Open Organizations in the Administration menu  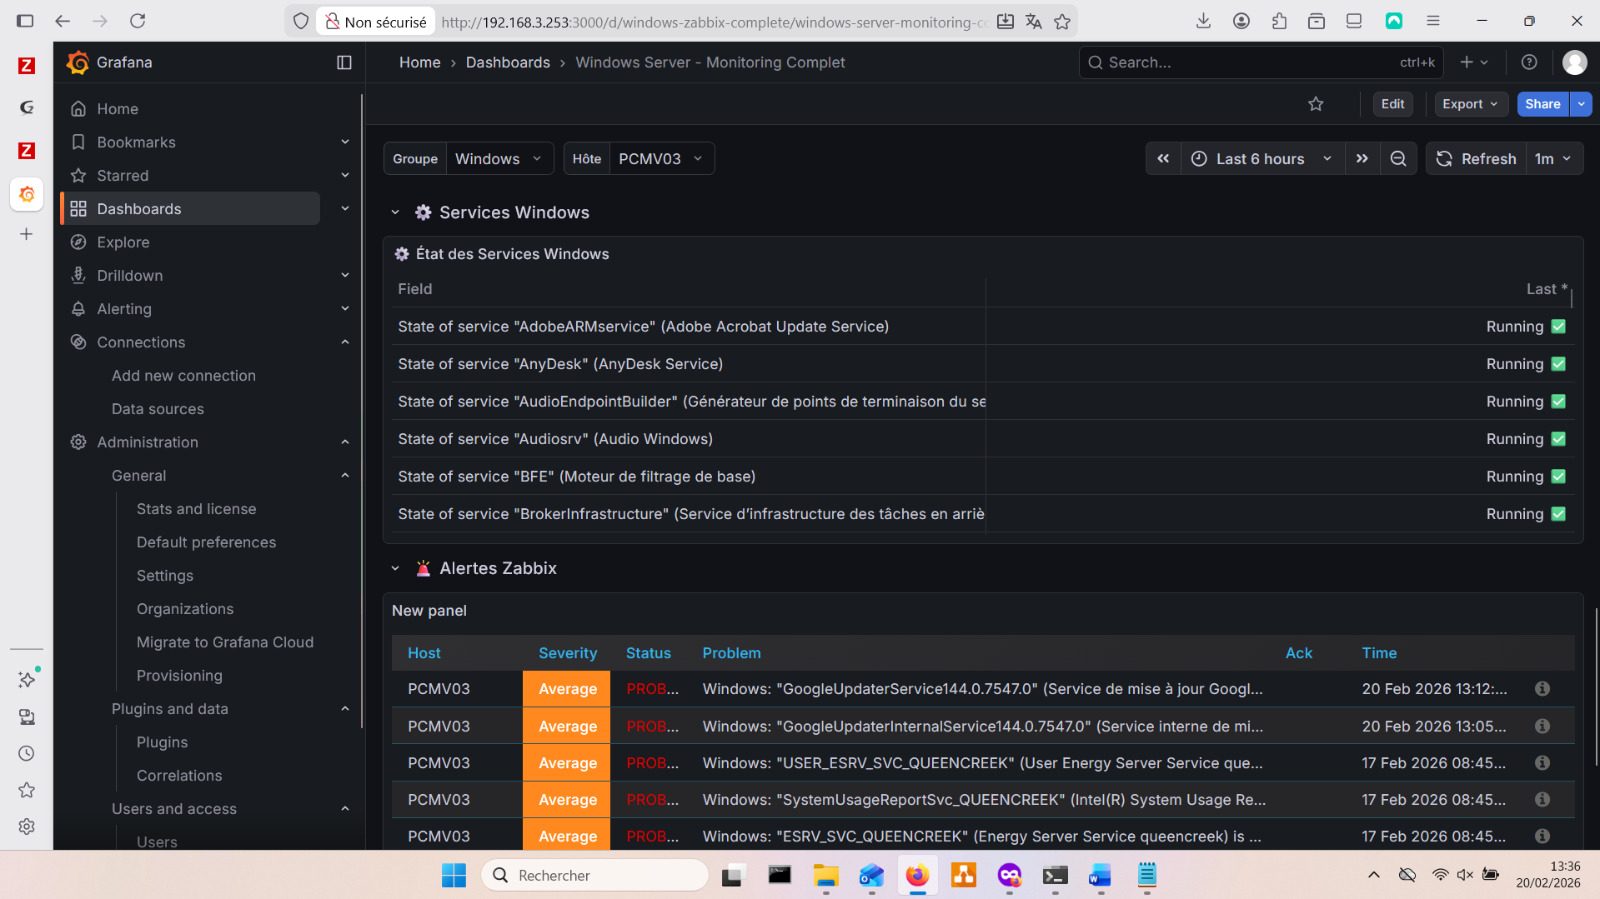(x=185, y=609)
